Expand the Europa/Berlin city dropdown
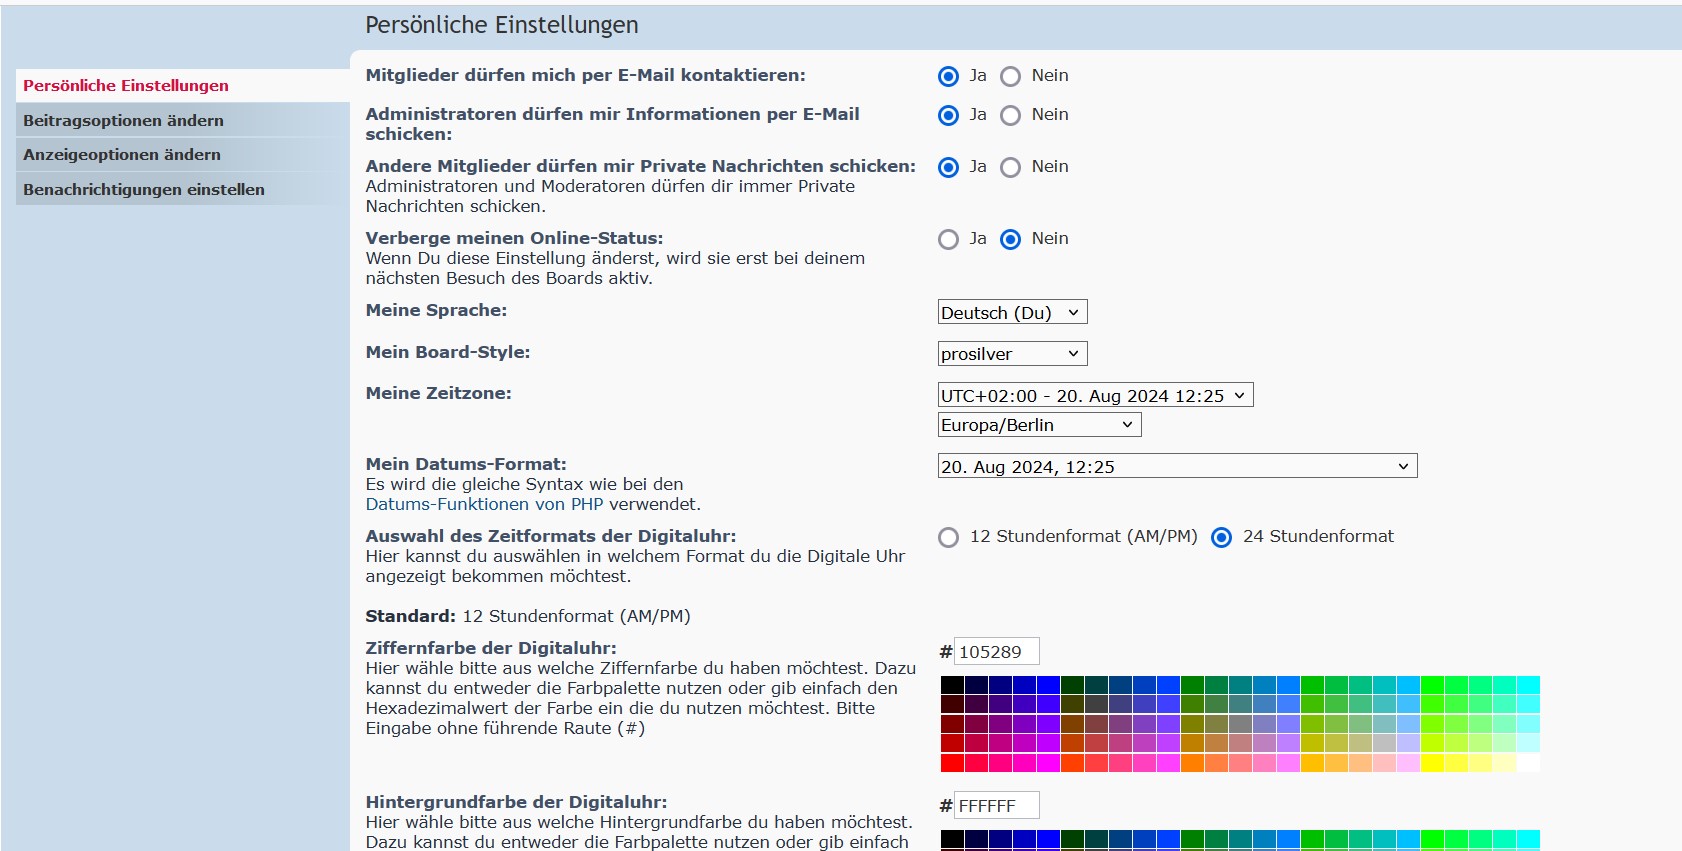 tap(1039, 425)
